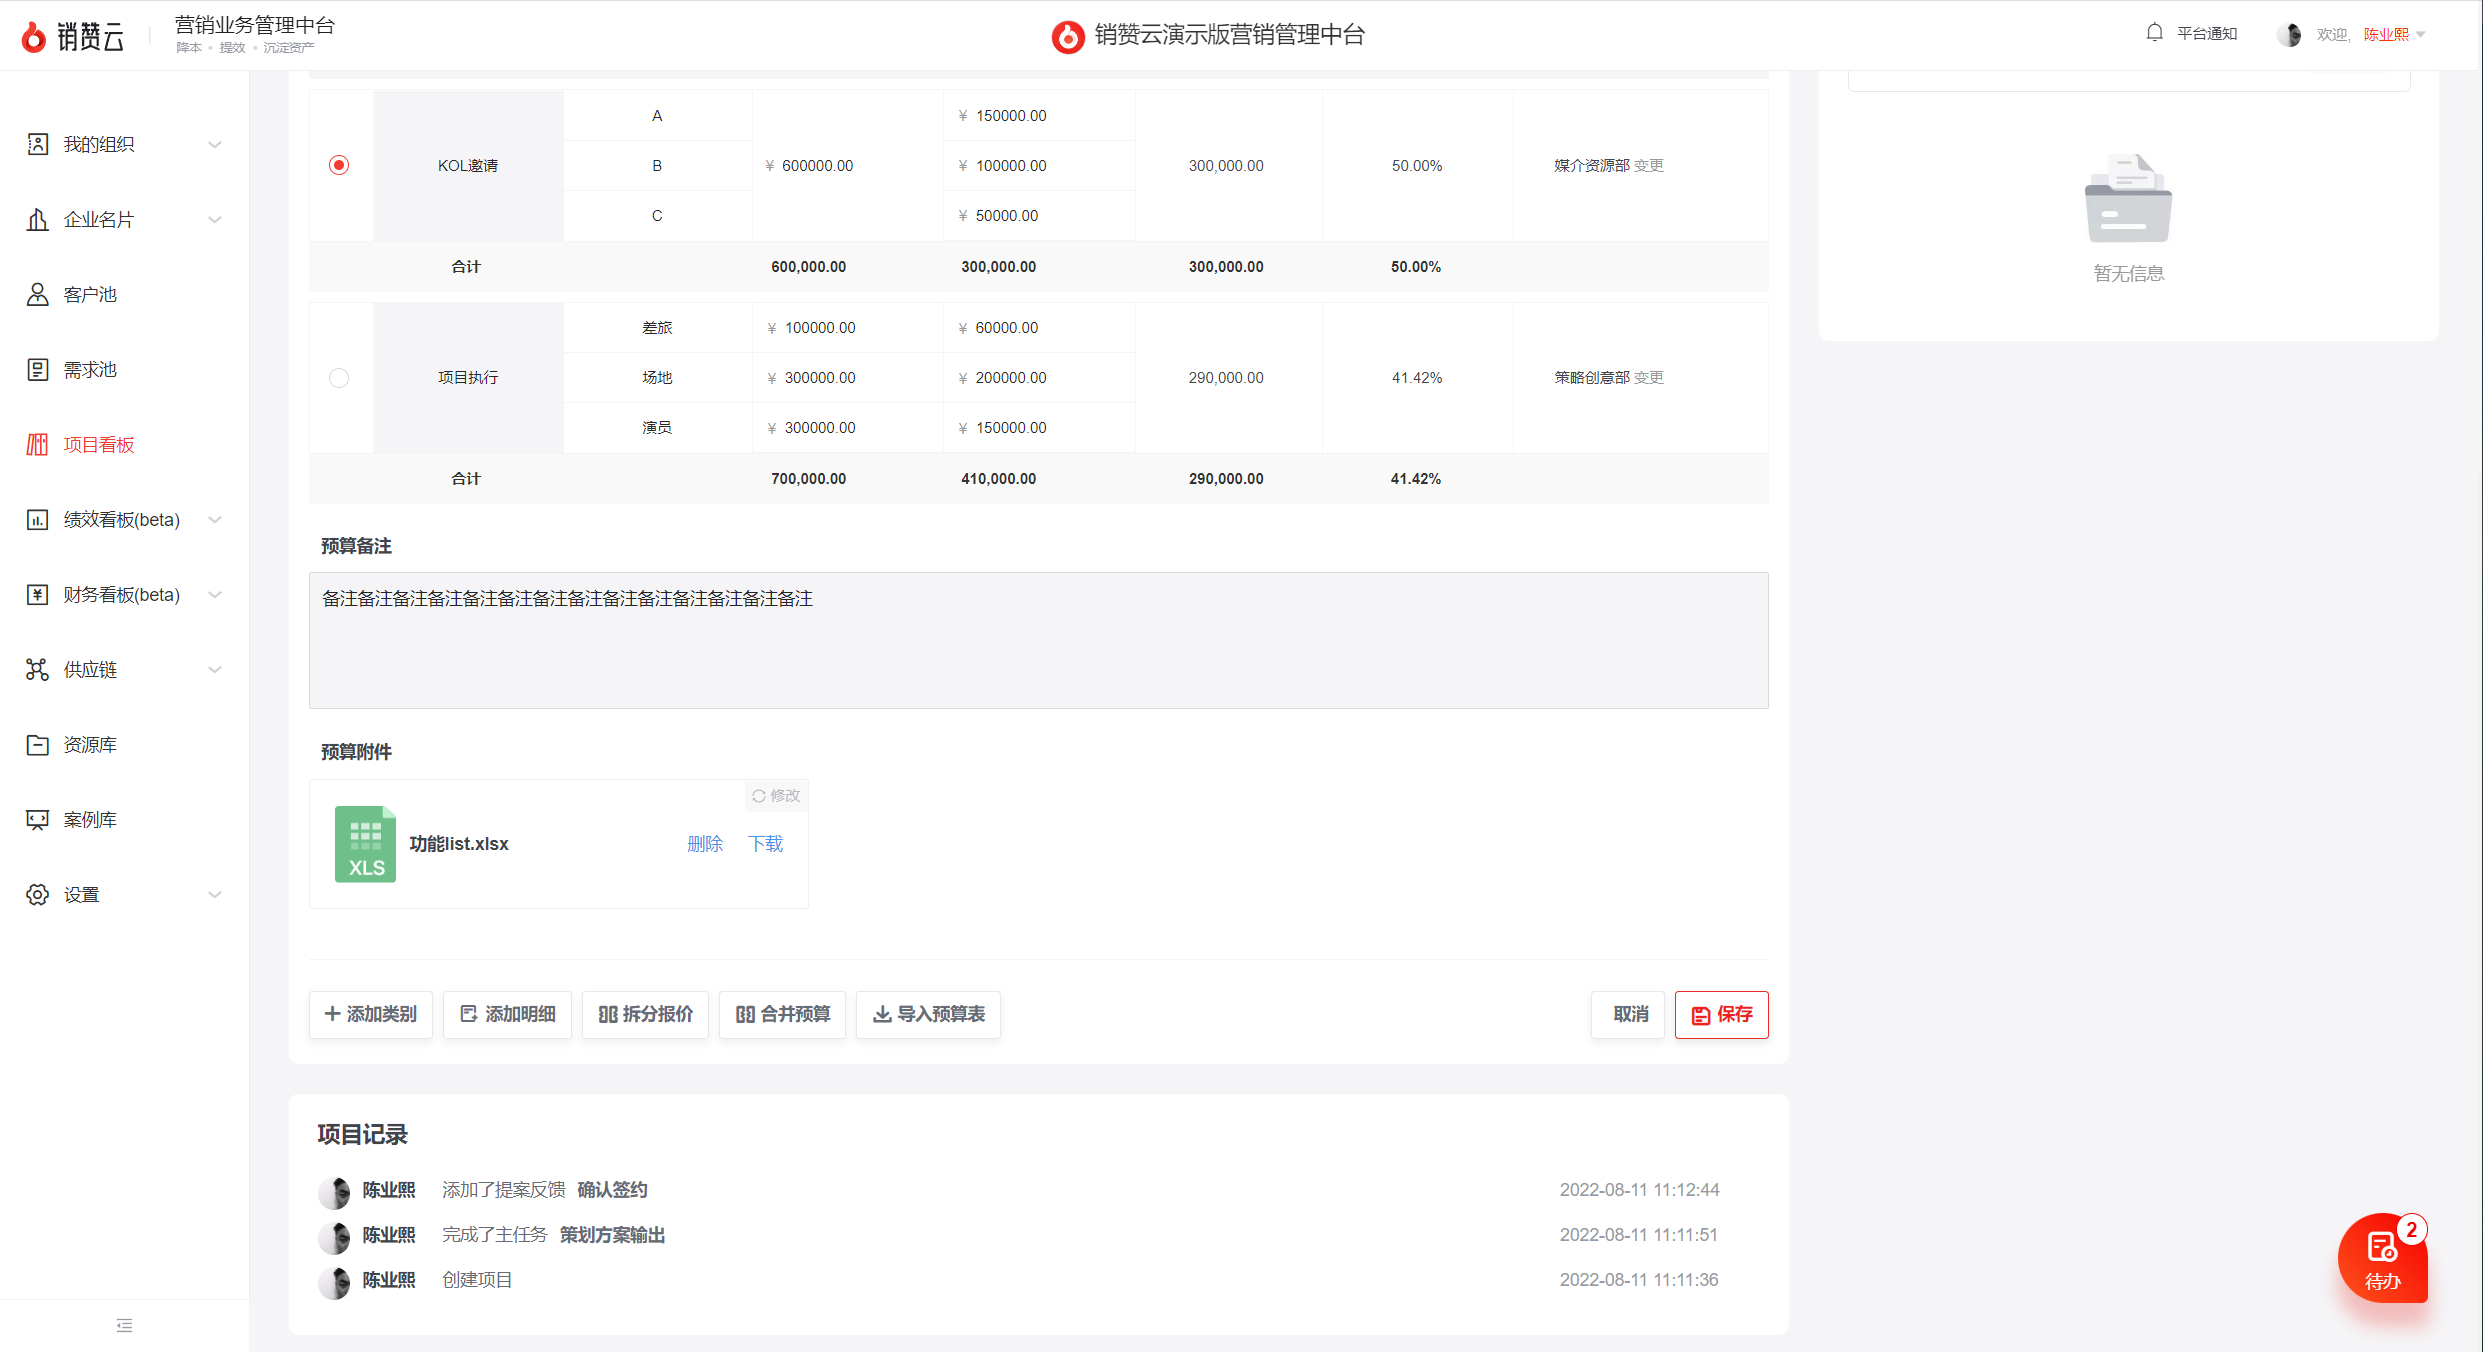Click the 财务看板 yen icon
Viewport: 2483px width, 1352px height.
[x=37, y=594]
